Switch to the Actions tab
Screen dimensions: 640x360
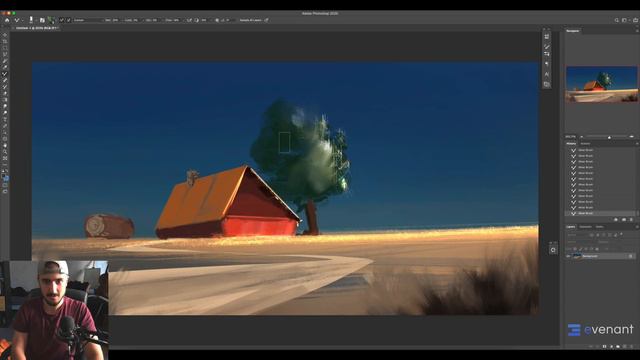(585, 143)
